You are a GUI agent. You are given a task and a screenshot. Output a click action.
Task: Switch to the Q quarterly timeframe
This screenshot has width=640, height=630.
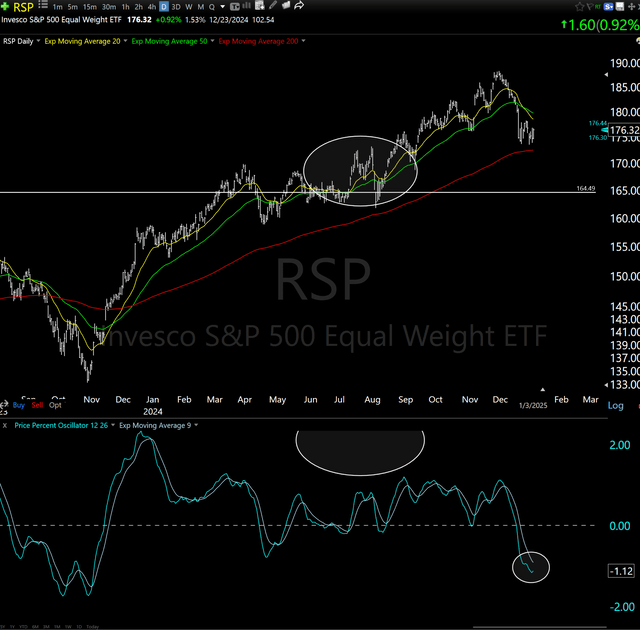(x=212, y=7)
